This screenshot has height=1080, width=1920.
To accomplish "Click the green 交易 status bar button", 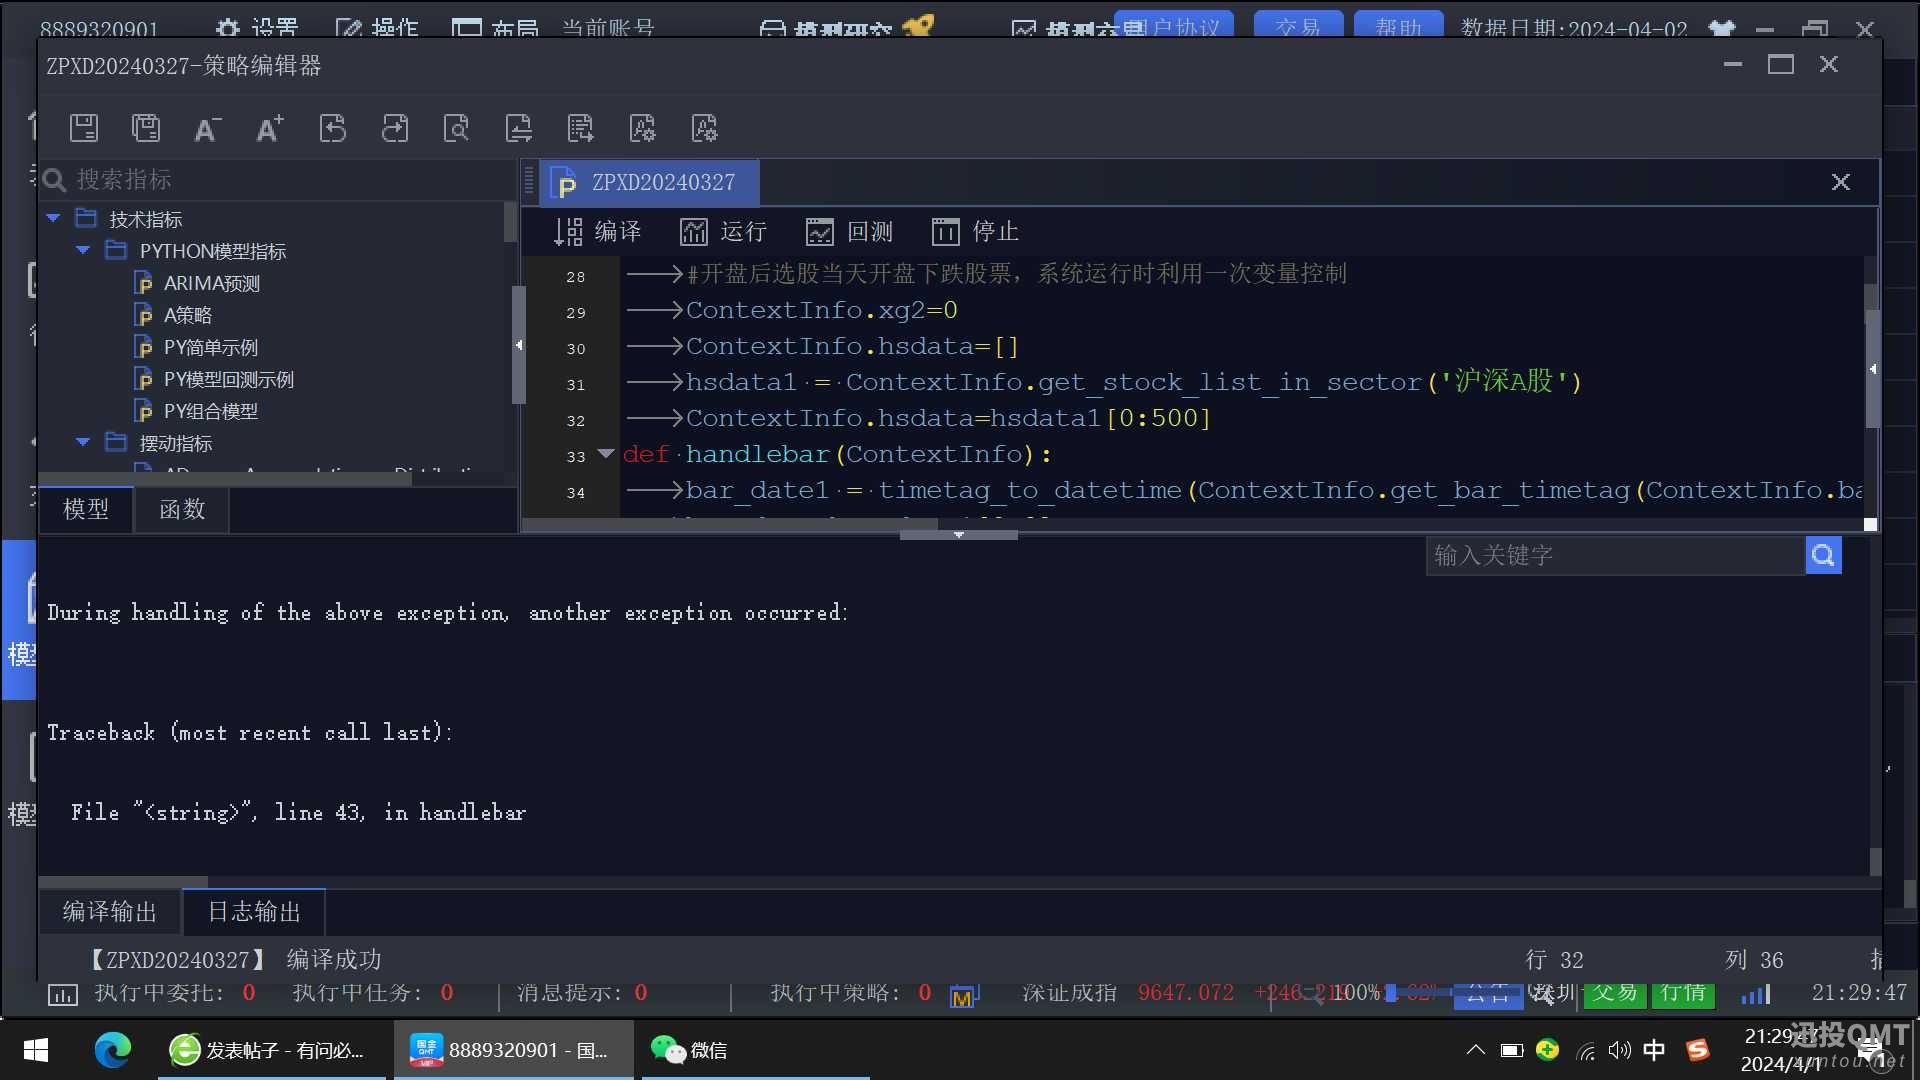I will pos(1615,994).
